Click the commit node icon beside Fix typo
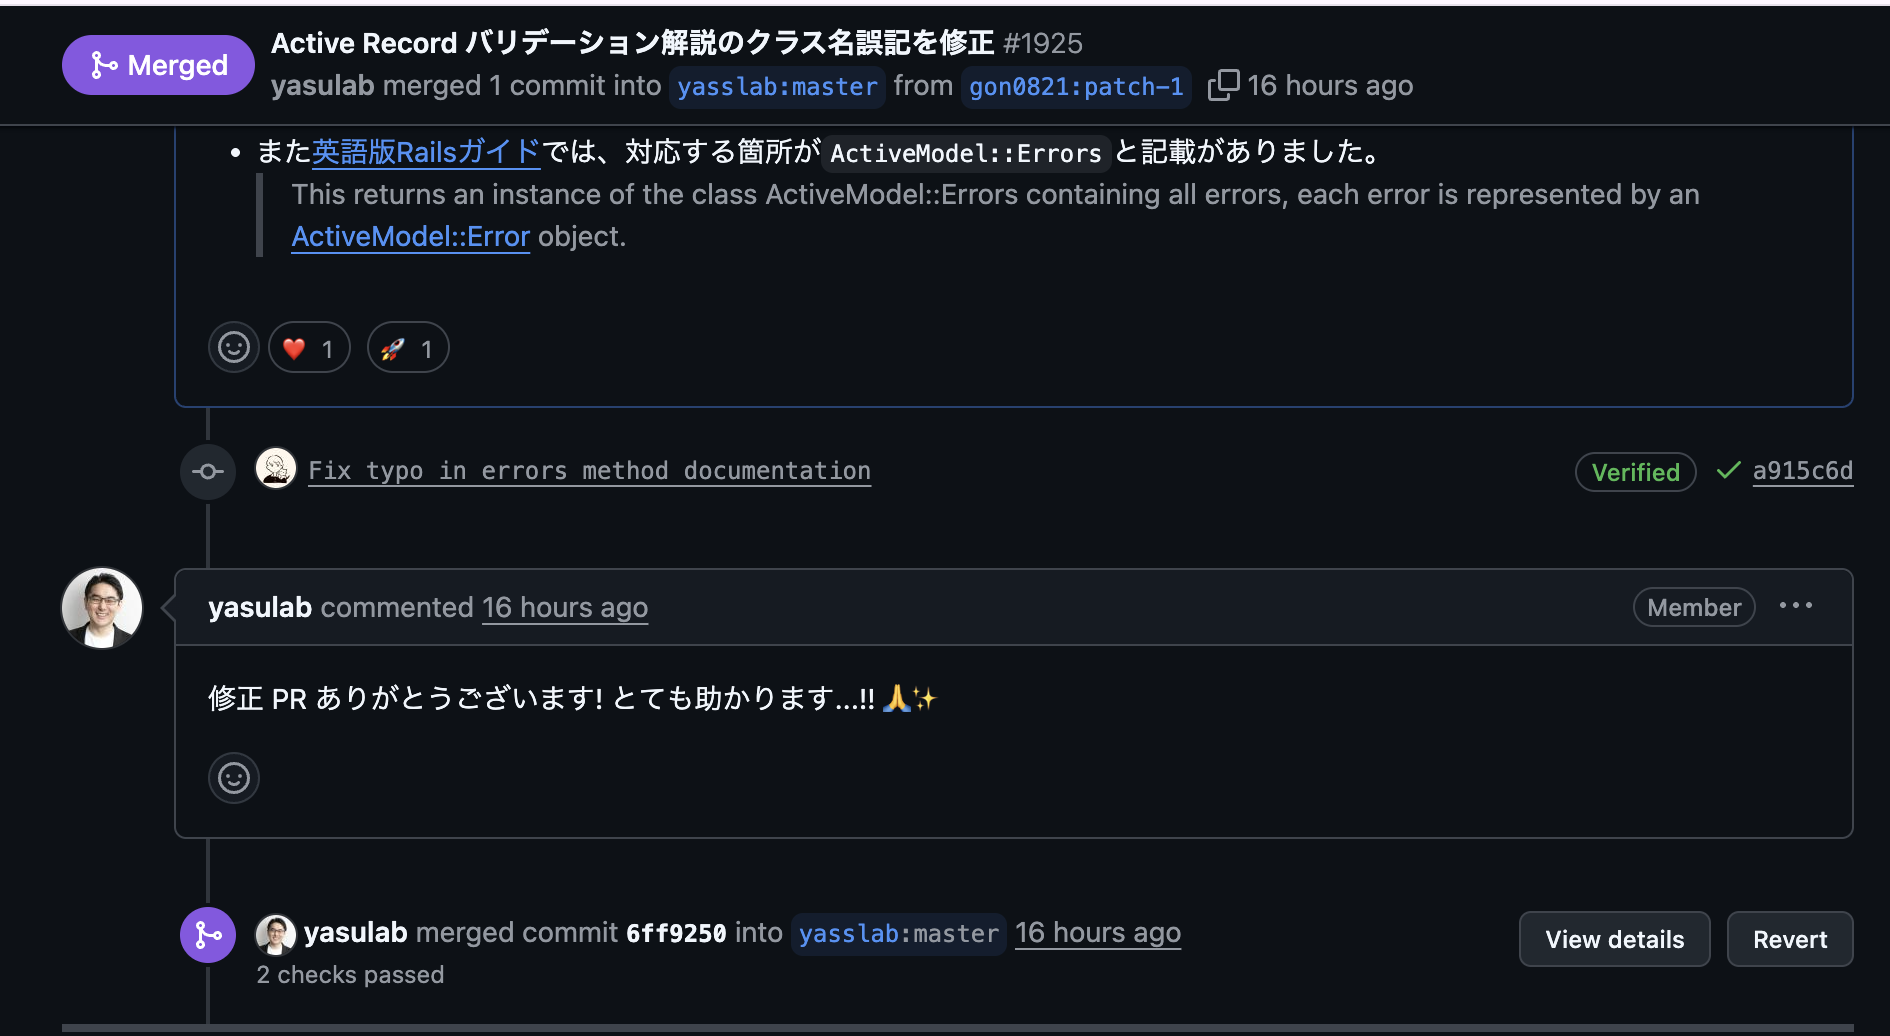Screen dimensions: 1890x1036 [x=207, y=471]
